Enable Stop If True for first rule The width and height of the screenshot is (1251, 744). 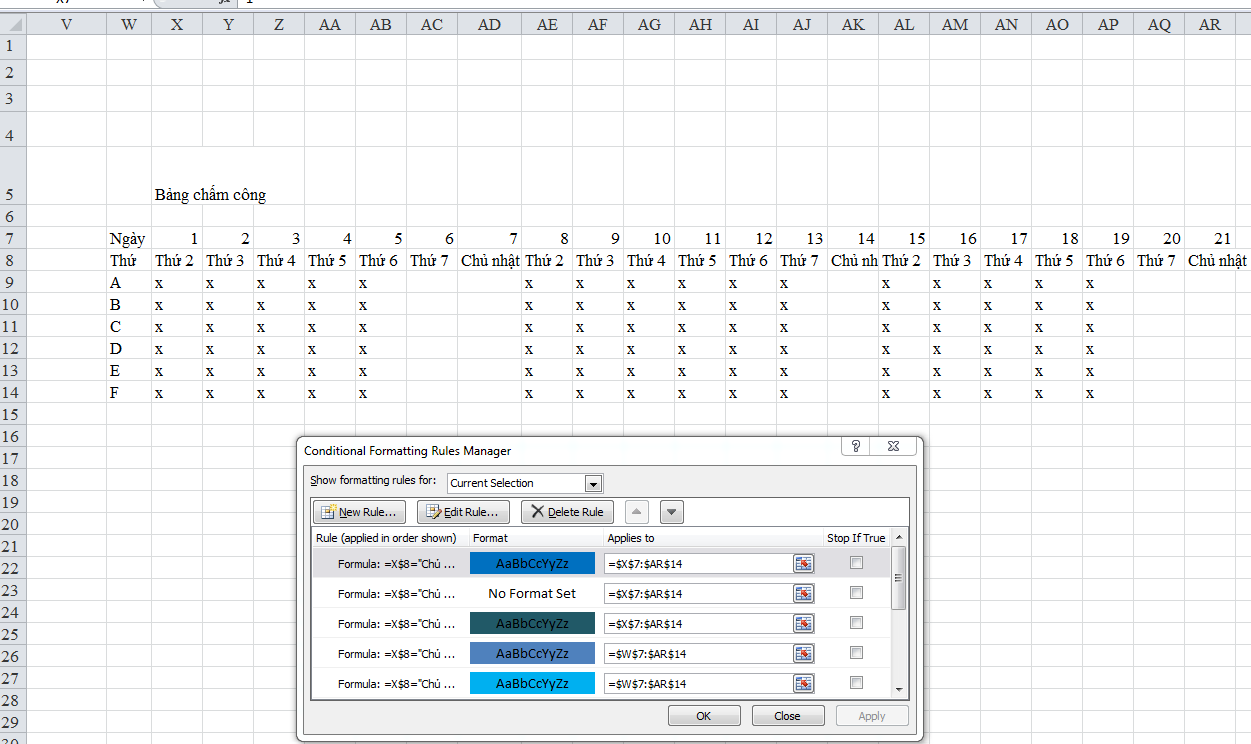(x=856, y=563)
